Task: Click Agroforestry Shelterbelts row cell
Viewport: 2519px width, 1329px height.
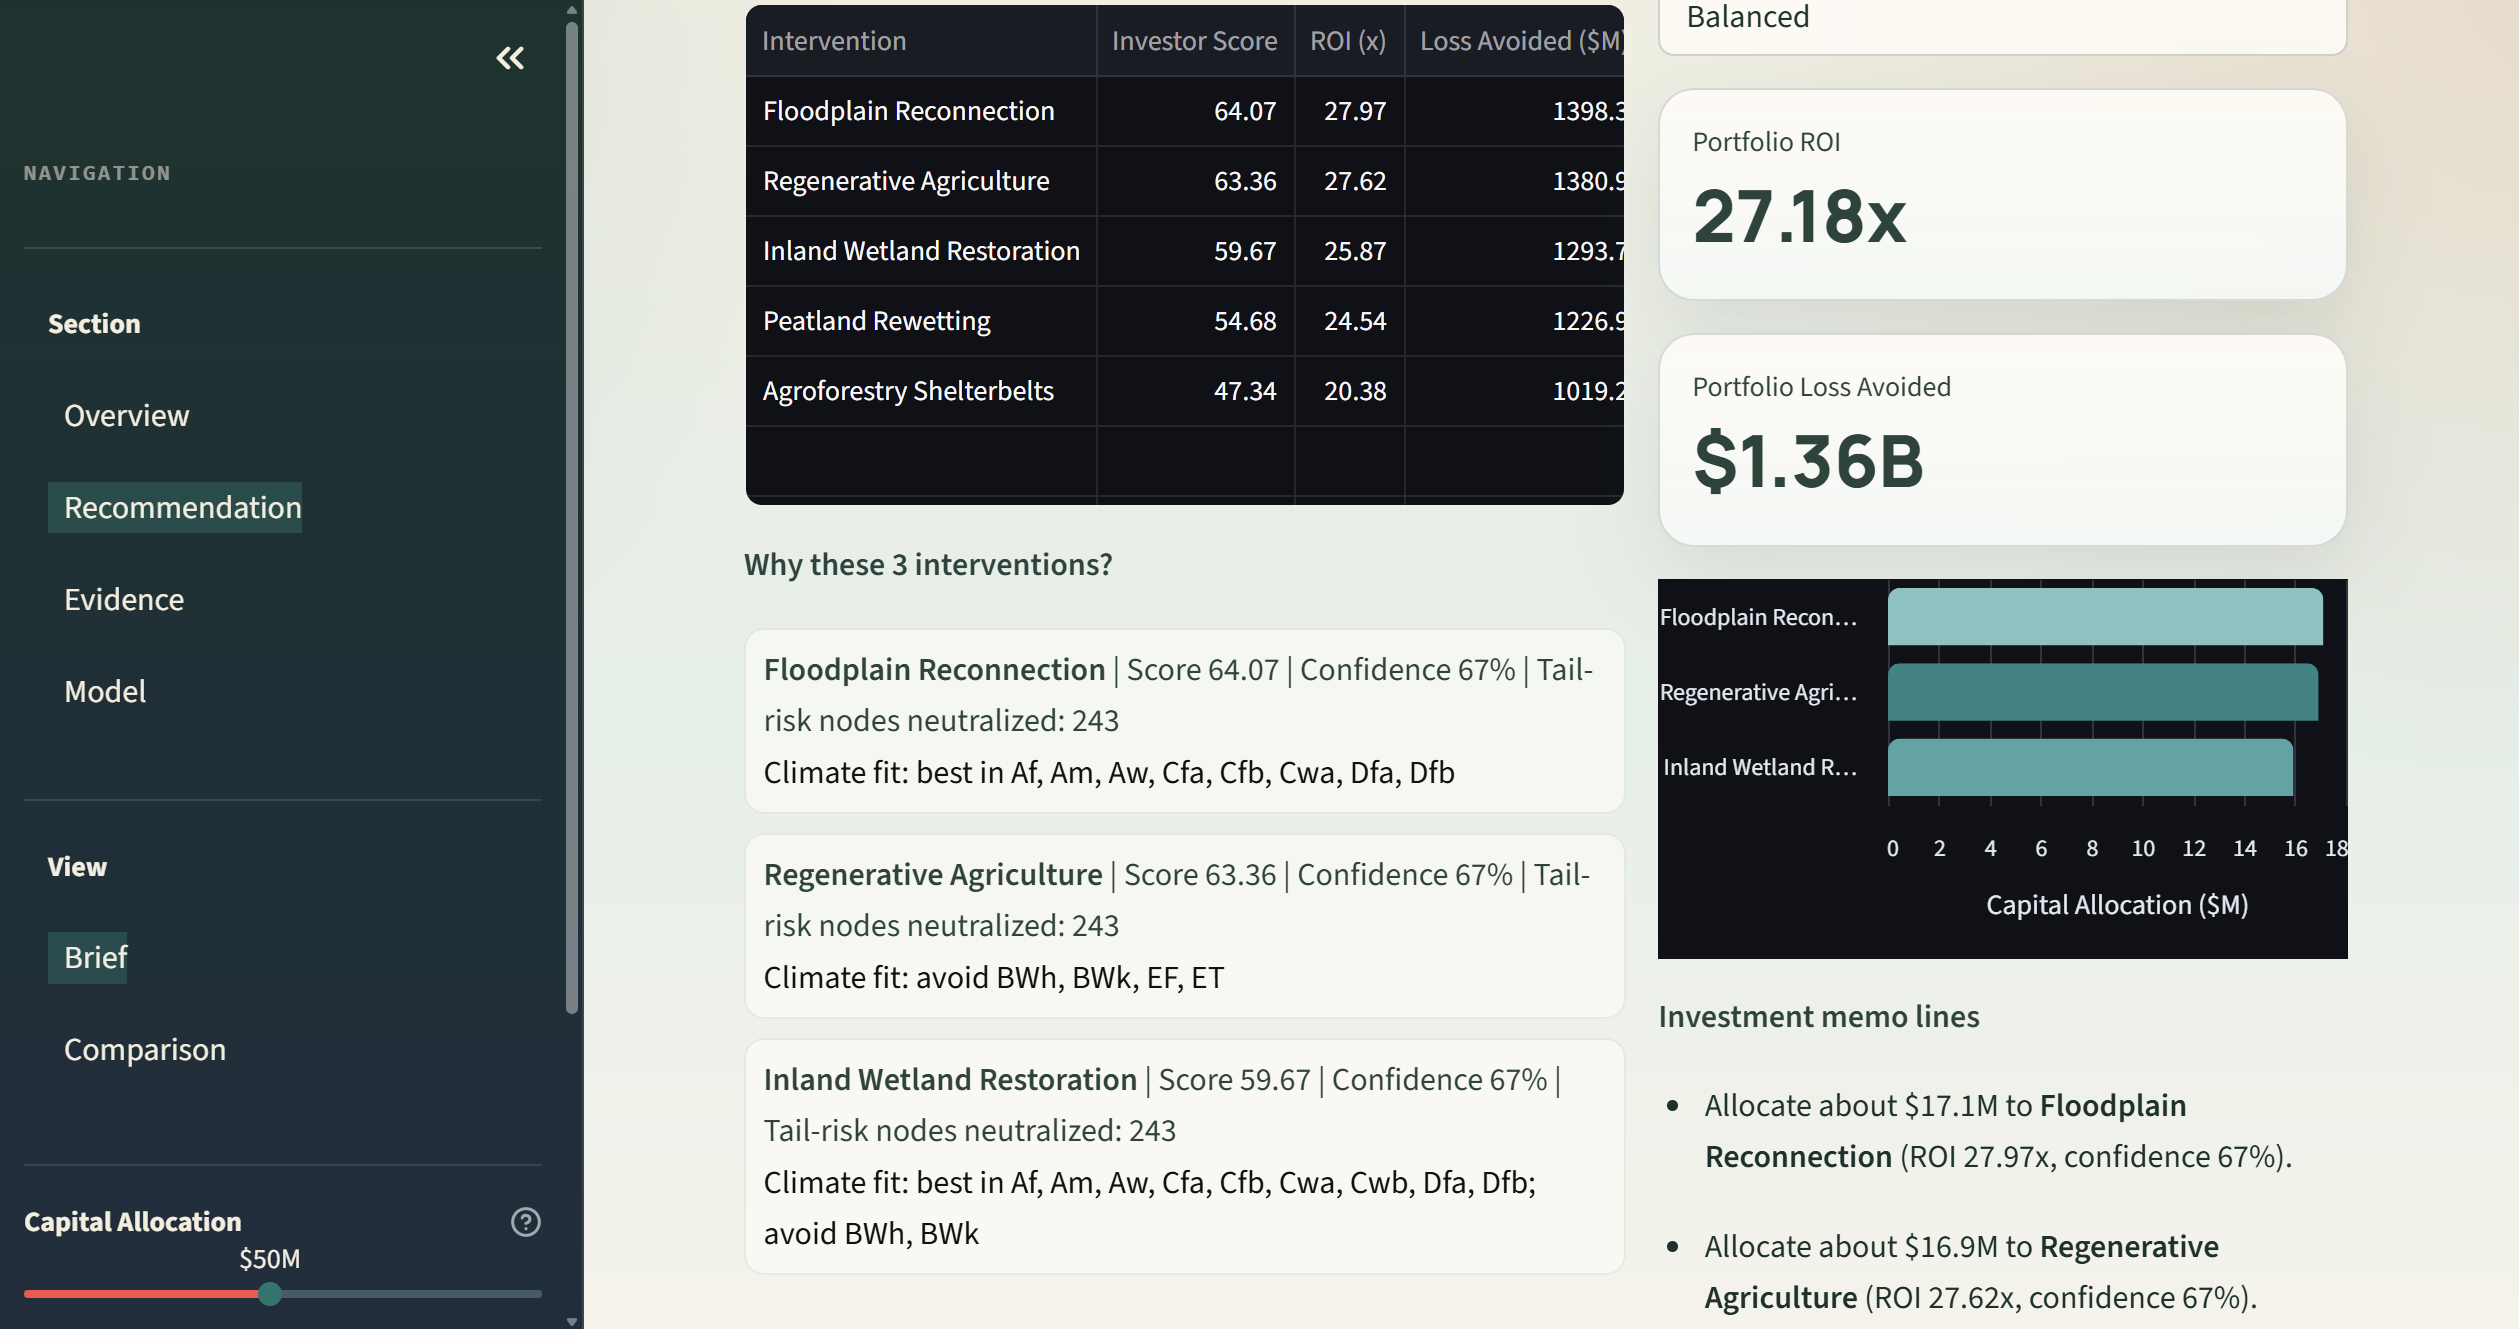Action: 908,391
